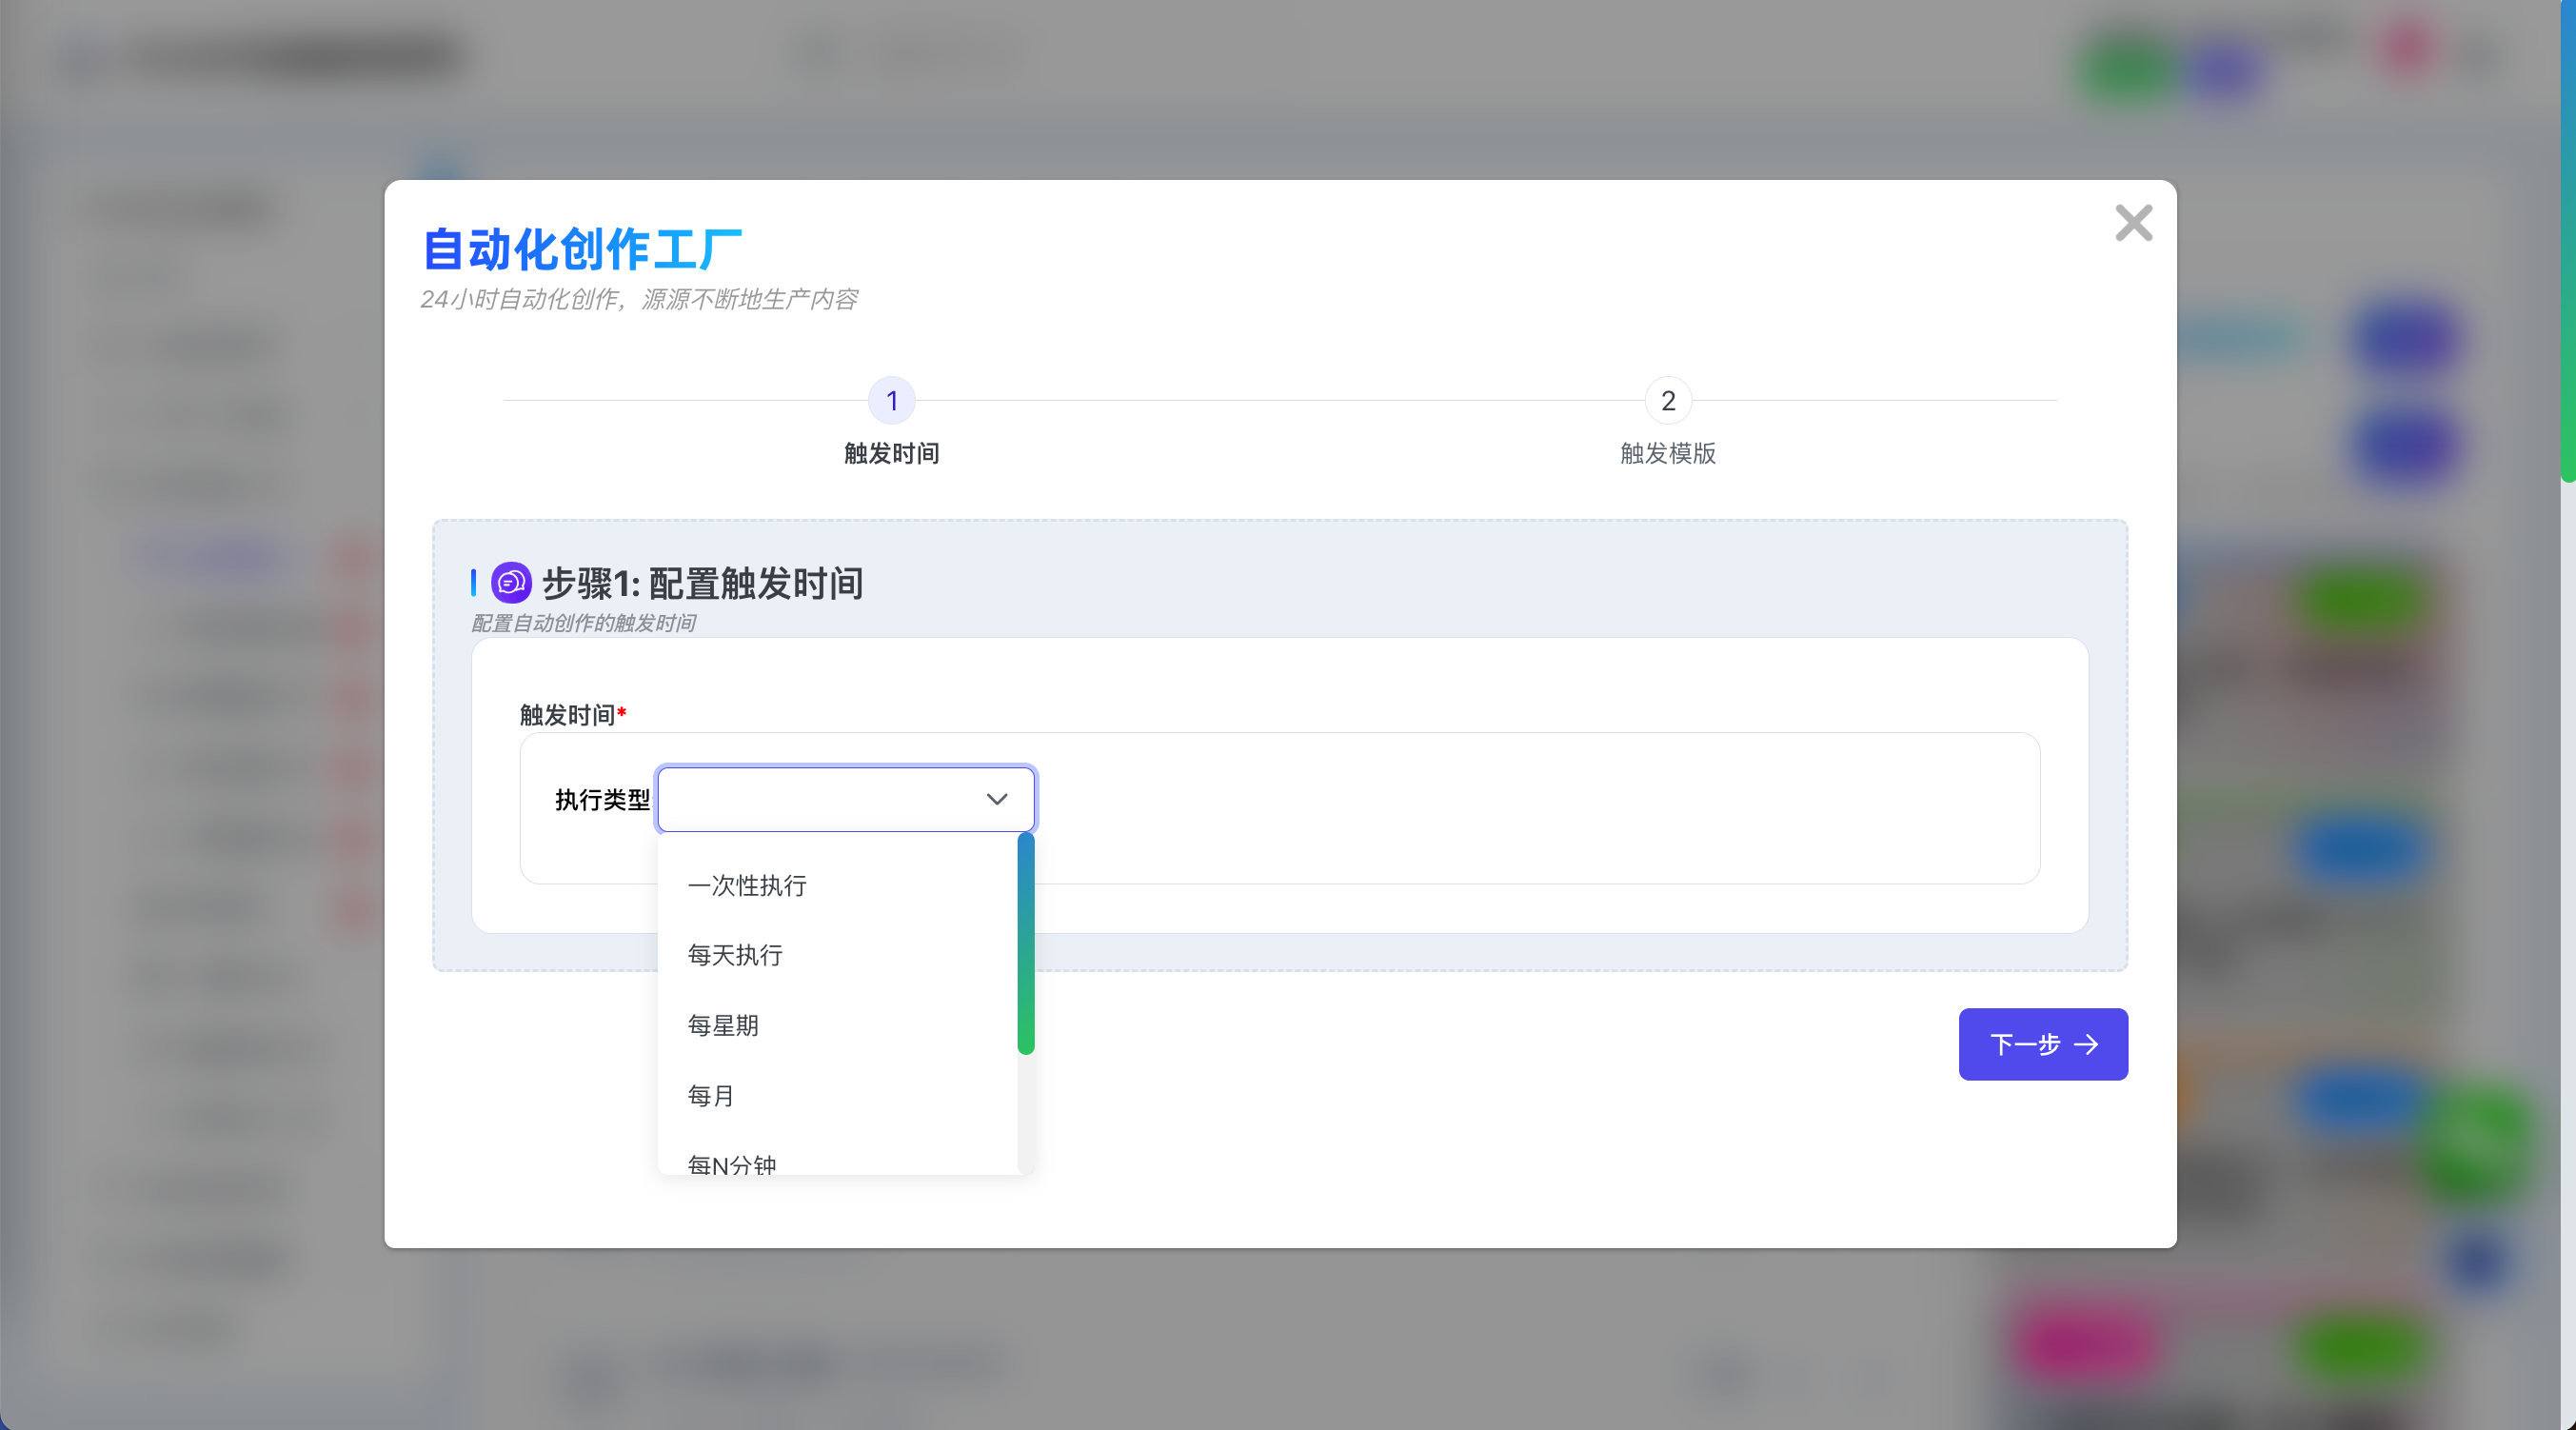Close the 自动化创作工厂 dialog with X
Viewport: 2576px width, 1430px height.
tap(2133, 223)
